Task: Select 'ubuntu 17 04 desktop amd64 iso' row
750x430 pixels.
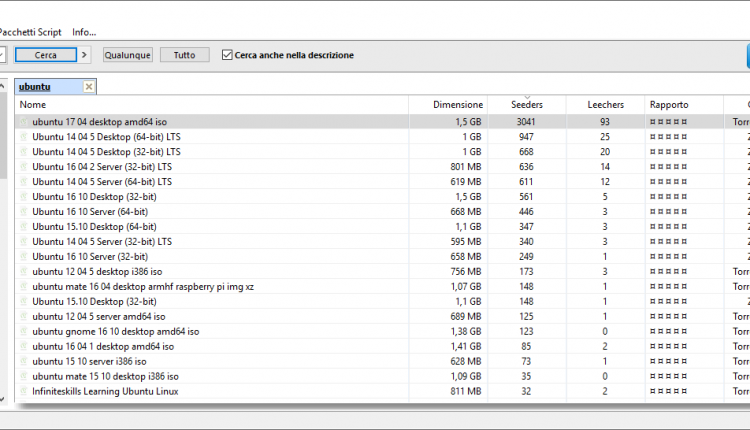Action: pyautogui.click(x=382, y=121)
